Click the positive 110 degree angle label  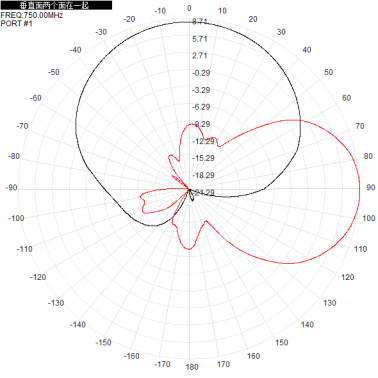(360, 249)
